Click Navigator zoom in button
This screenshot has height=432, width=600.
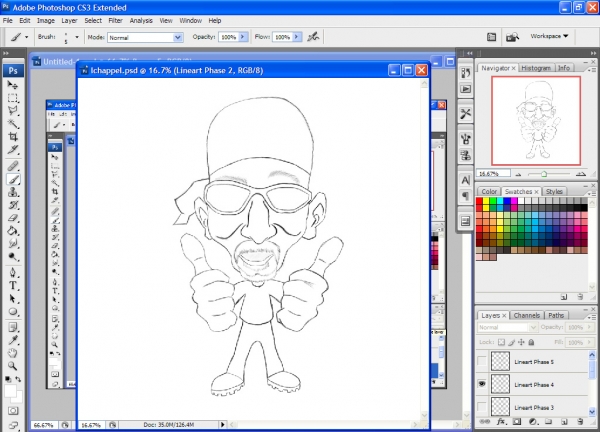coord(580,174)
